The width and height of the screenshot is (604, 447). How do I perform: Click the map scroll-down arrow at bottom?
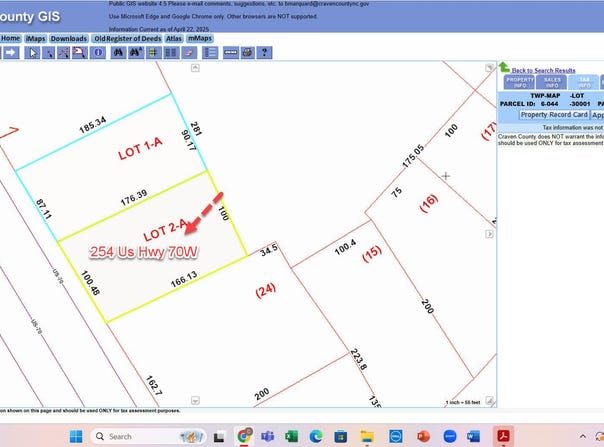pos(194,401)
